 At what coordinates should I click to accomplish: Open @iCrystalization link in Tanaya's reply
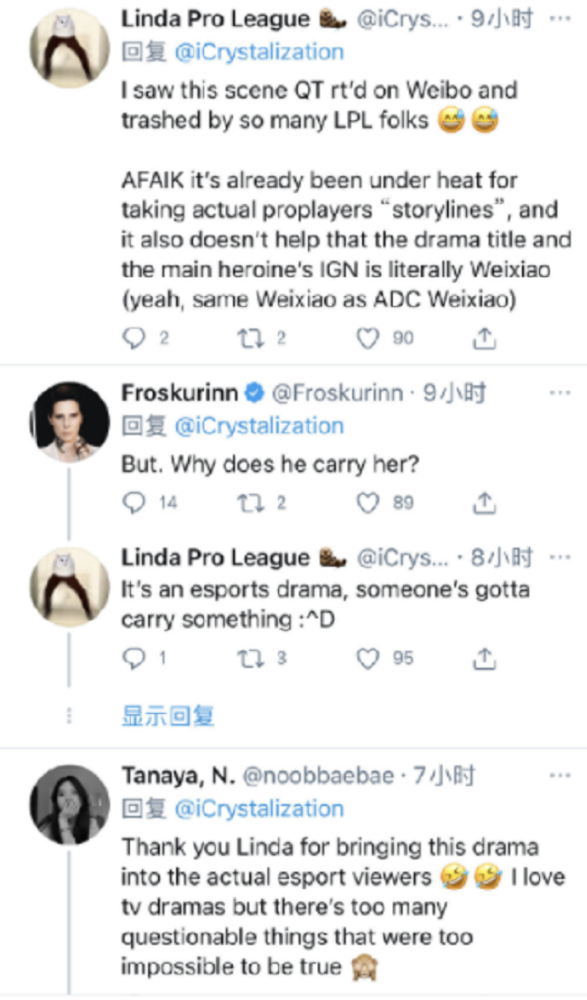click(259, 809)
